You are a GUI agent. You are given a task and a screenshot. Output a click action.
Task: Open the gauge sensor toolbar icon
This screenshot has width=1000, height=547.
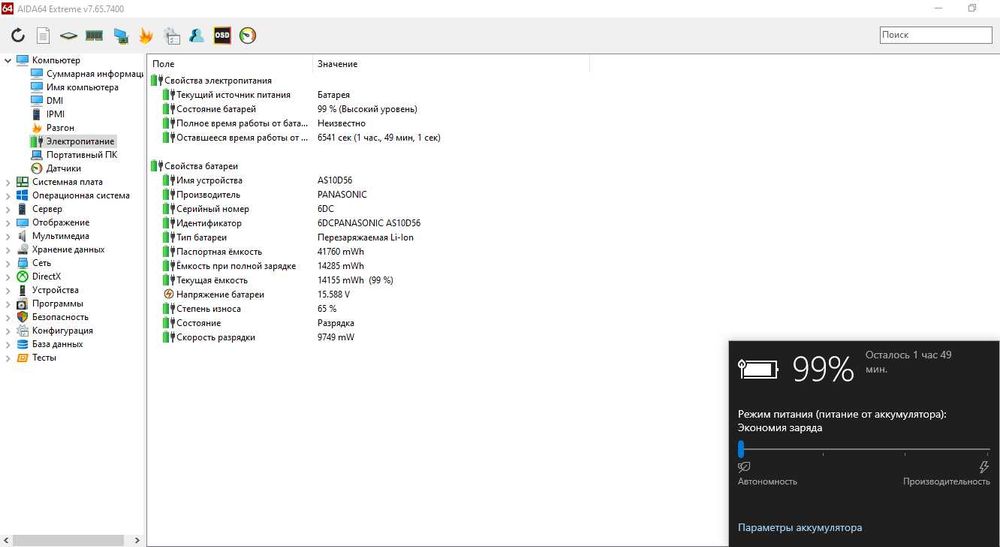pos(247,36)
